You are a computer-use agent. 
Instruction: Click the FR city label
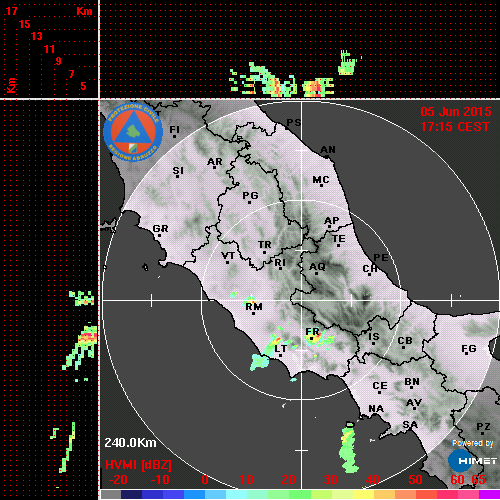(312, 332)
